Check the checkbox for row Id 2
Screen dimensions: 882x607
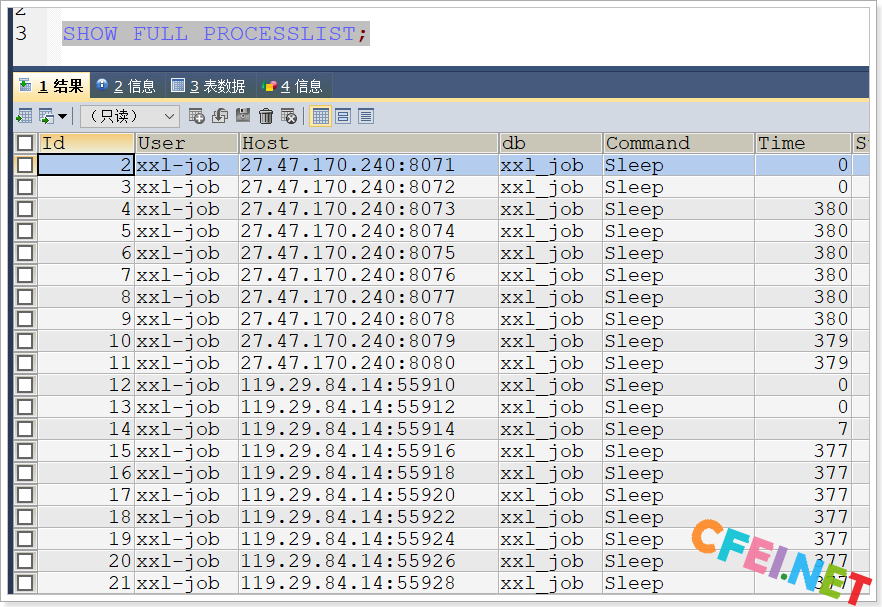(x=25, y=165)
